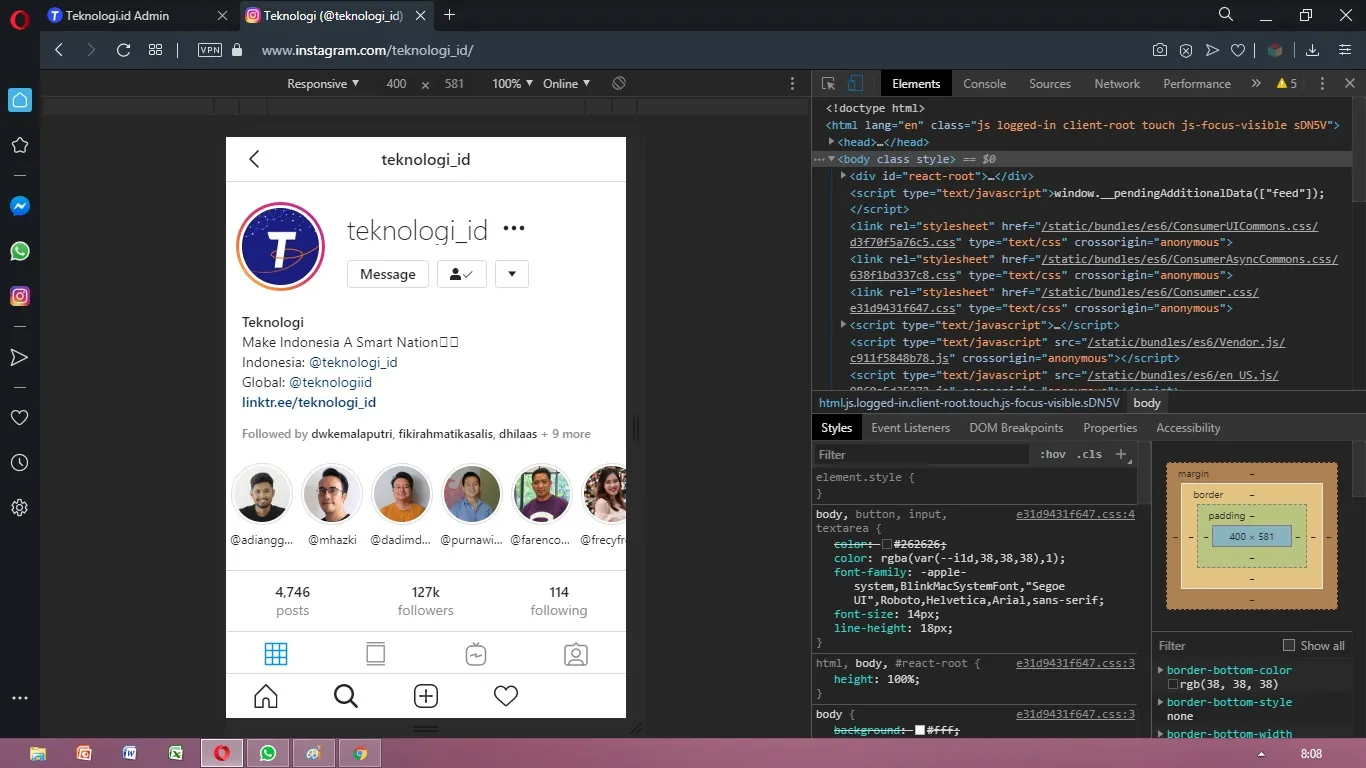The image size is (1366, 768).
Task: Select the inspect element picker icon
Action: click(828, 84)
